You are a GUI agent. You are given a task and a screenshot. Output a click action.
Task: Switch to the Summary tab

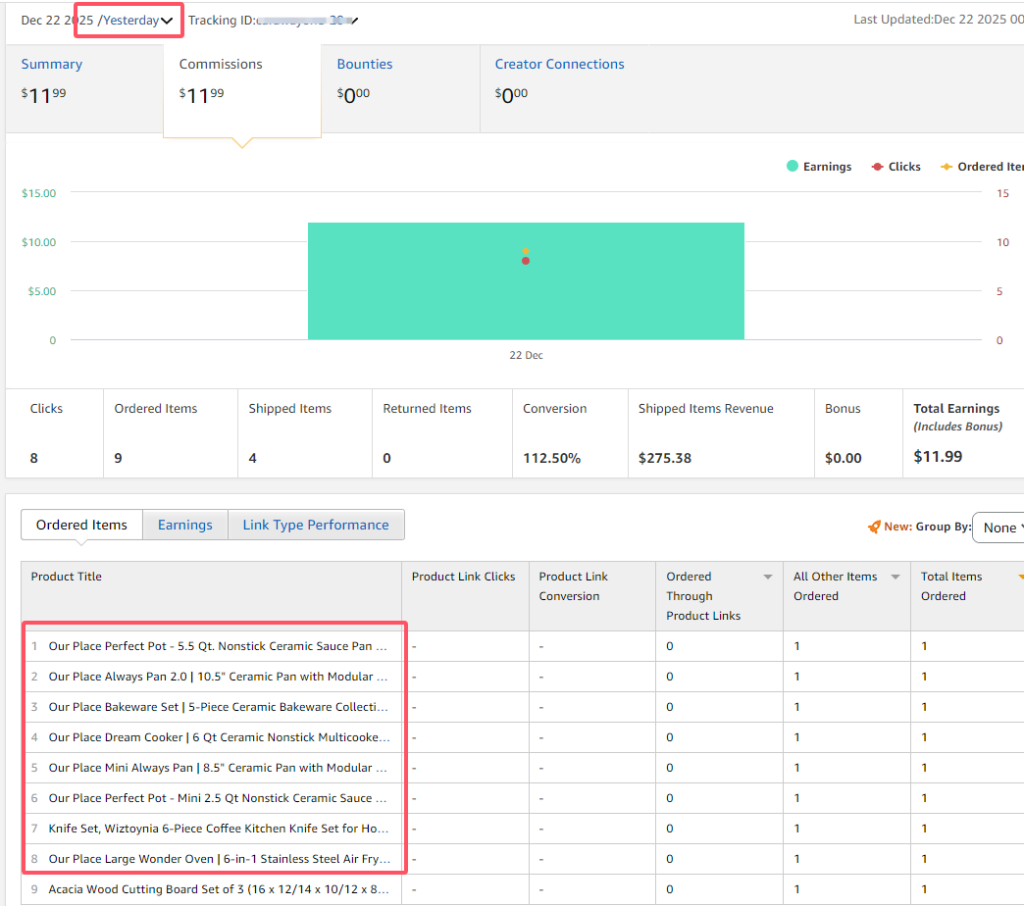click(52, 64)
